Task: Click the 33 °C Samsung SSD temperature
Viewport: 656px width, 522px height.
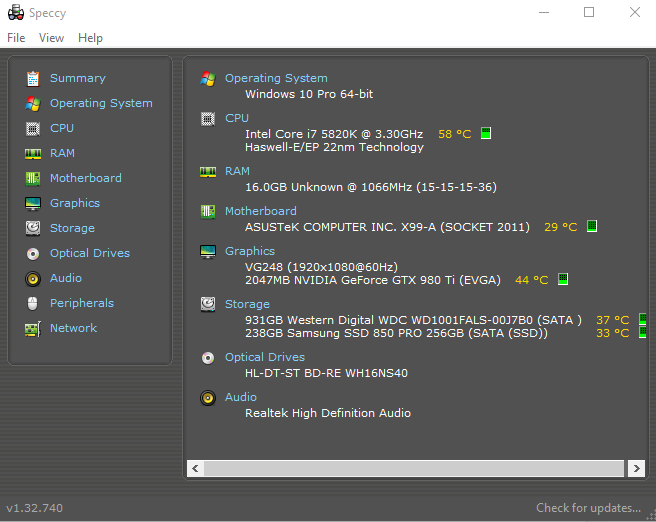Action: click(612, 333)
